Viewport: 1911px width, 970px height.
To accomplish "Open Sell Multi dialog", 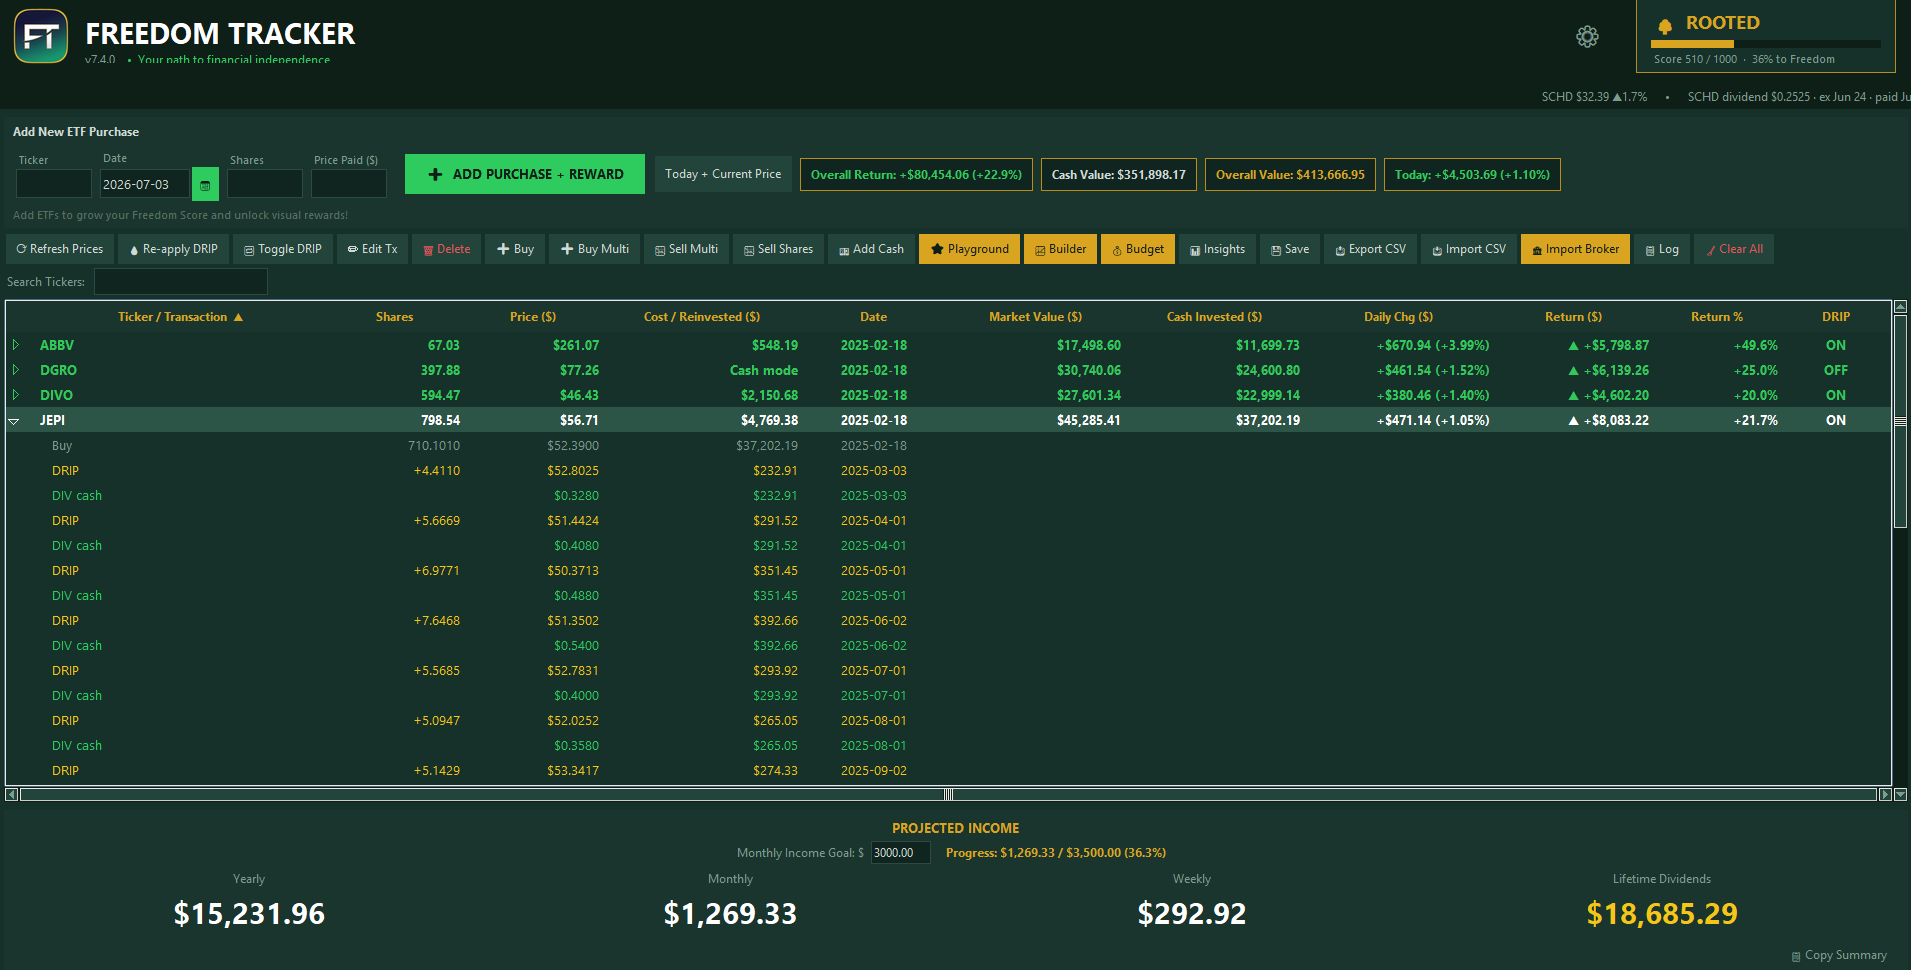I will [x=686, y=249].
